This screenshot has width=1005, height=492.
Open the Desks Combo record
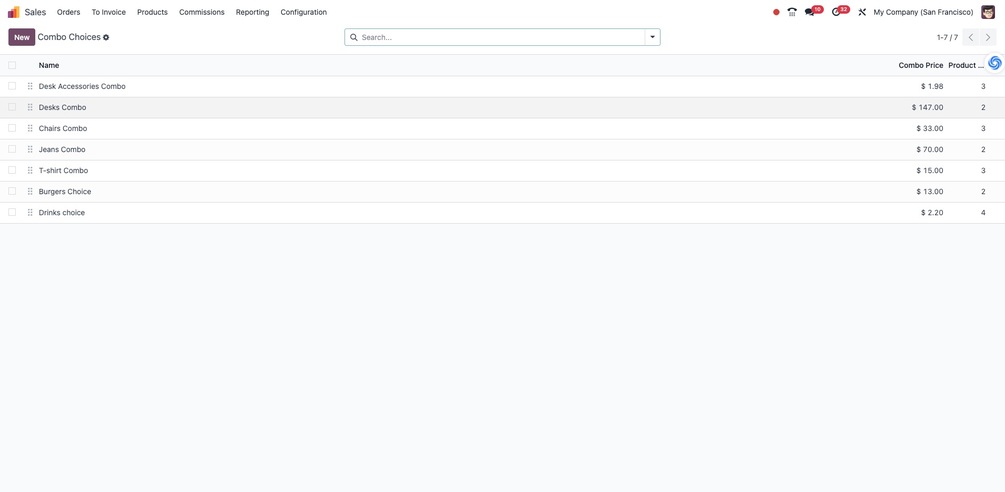pyautogui.click(x=62, y=107)
